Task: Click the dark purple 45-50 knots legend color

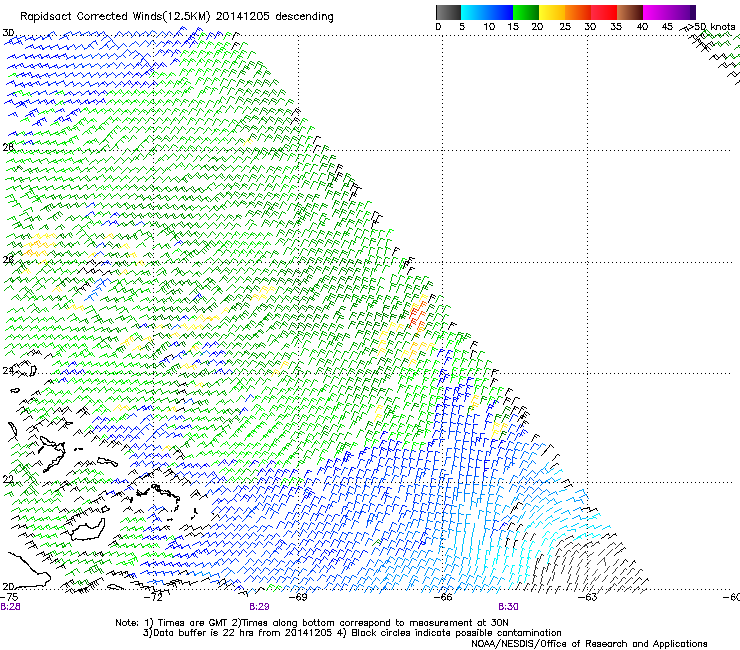Action: pos(682,12)
